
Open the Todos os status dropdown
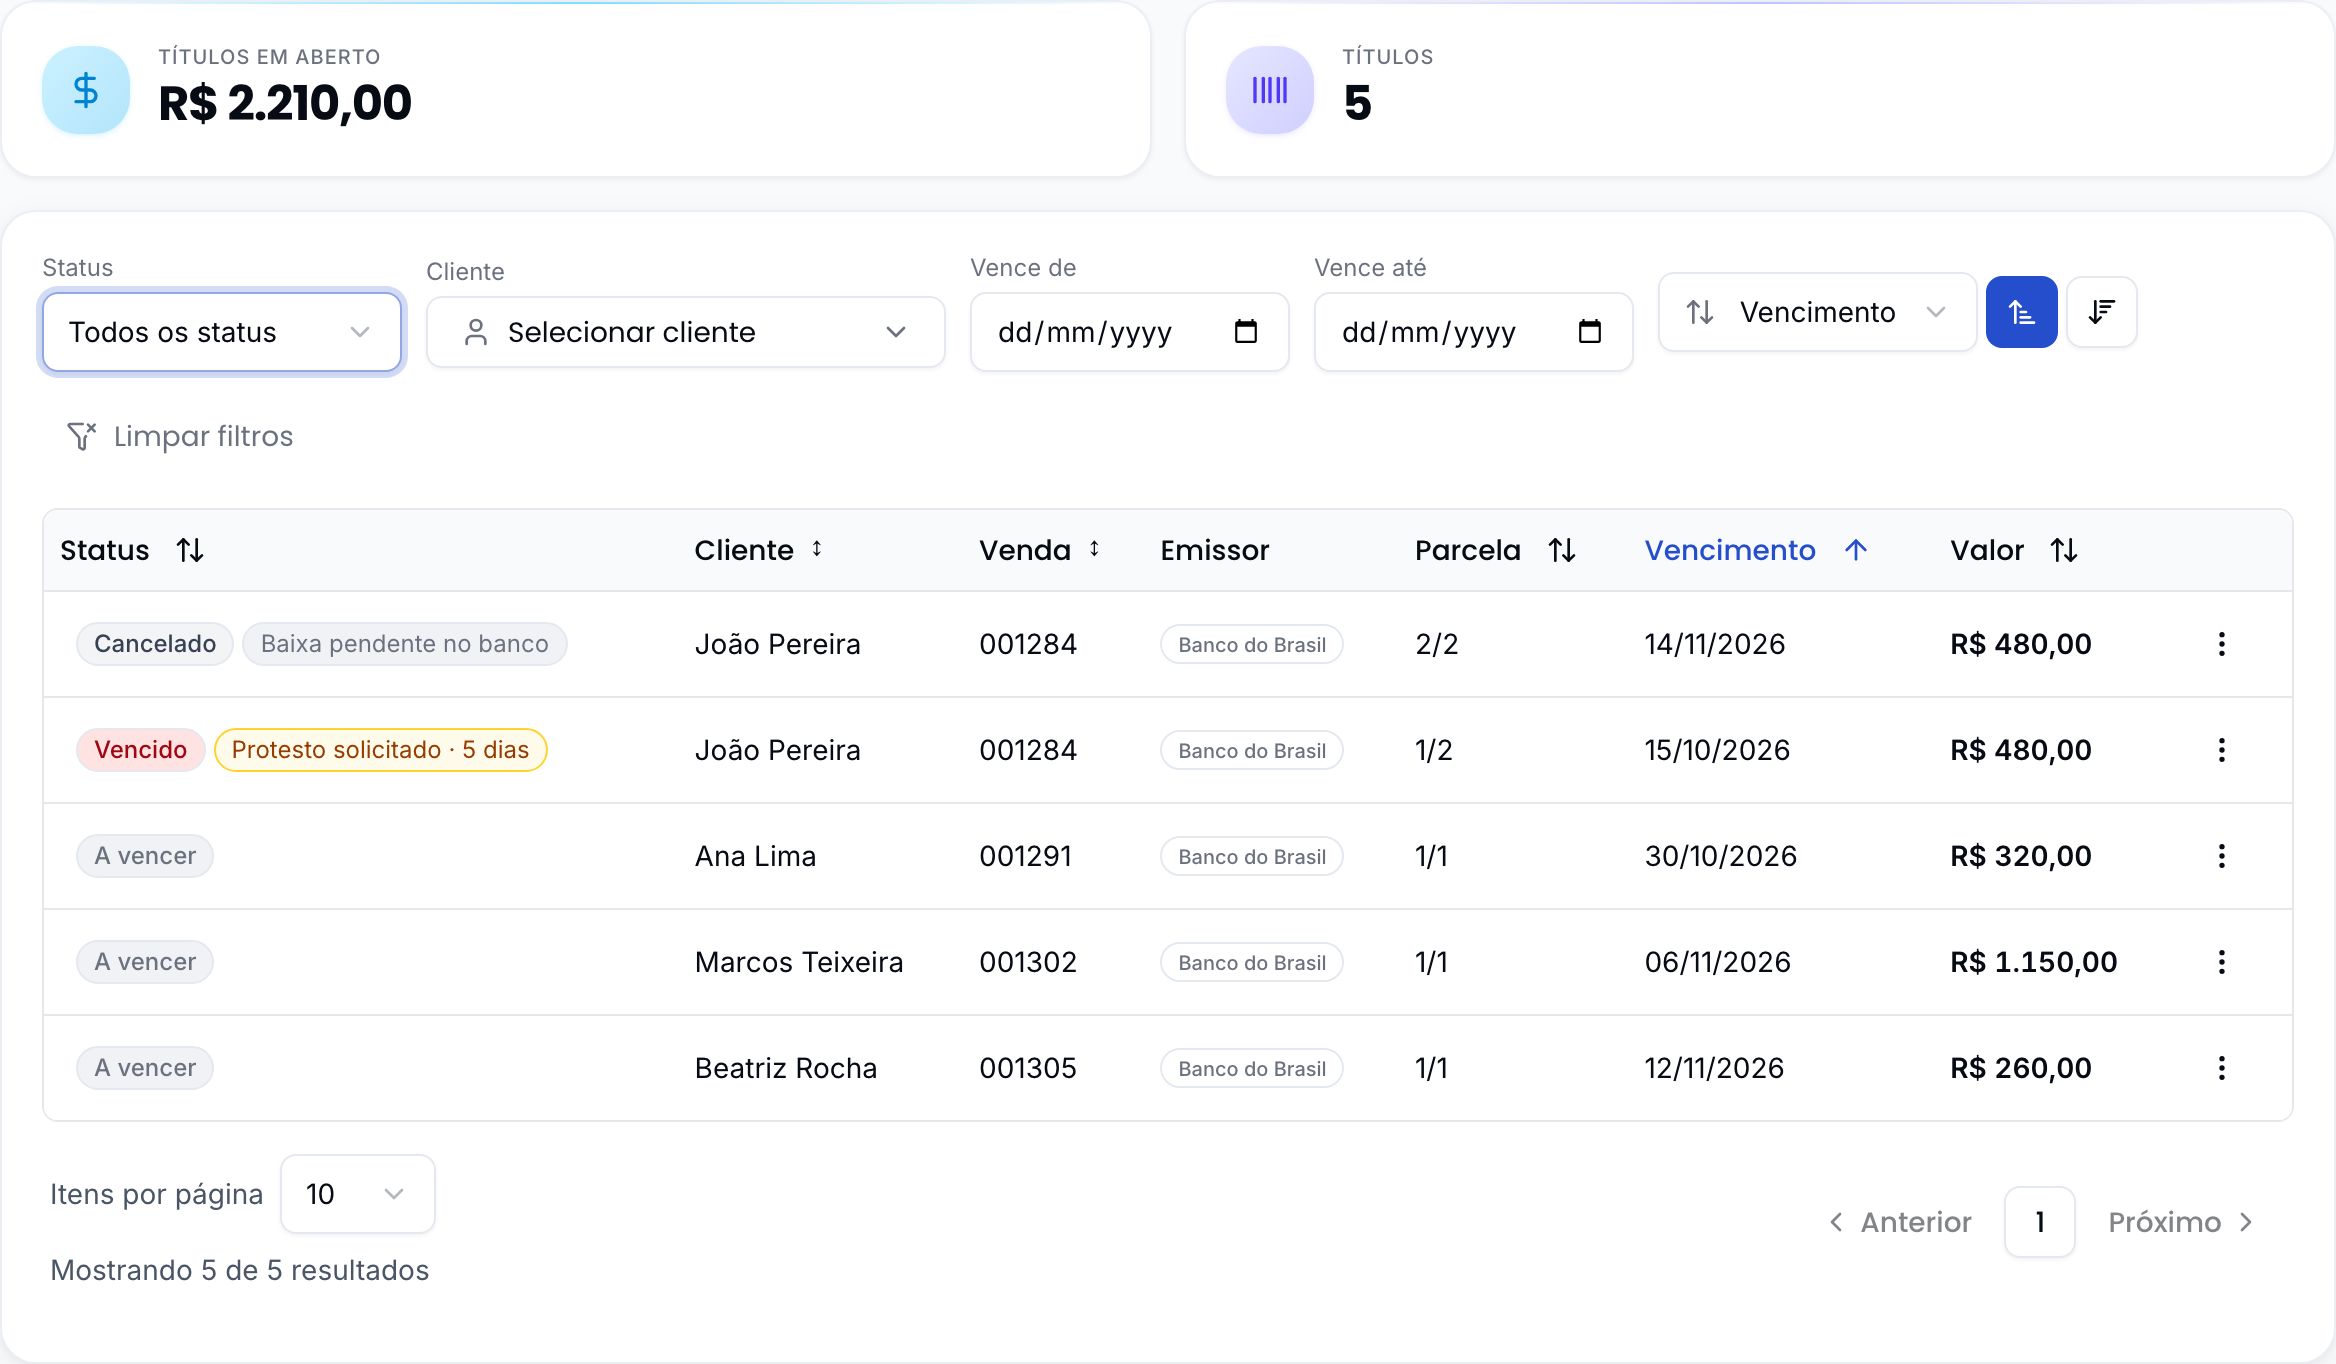(x=221, y=332)
